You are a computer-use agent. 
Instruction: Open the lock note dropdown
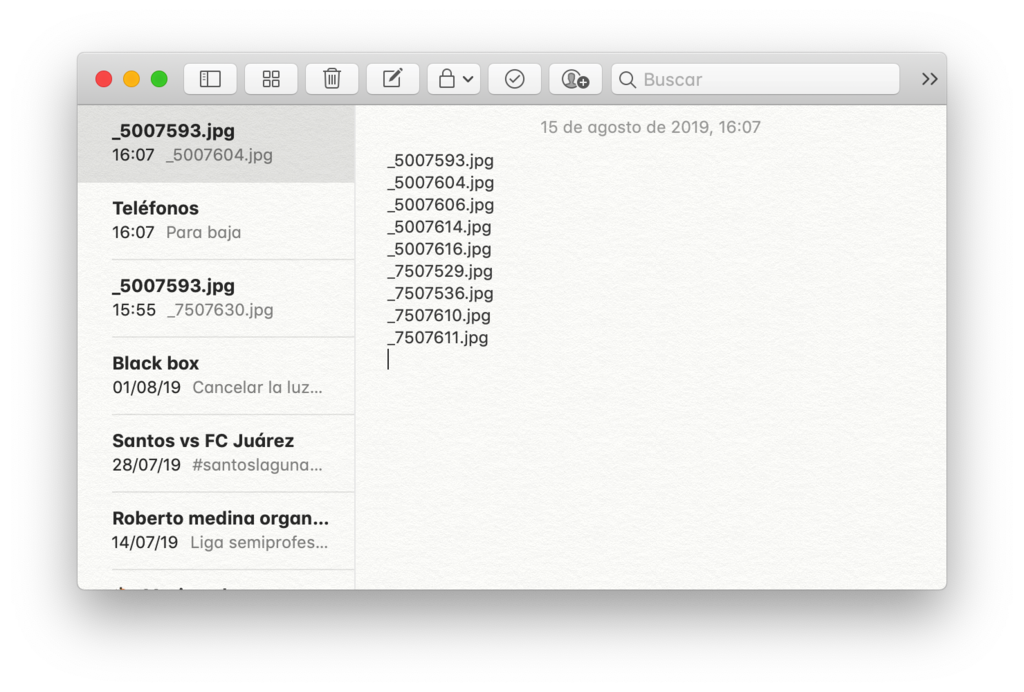pos(454,79)
